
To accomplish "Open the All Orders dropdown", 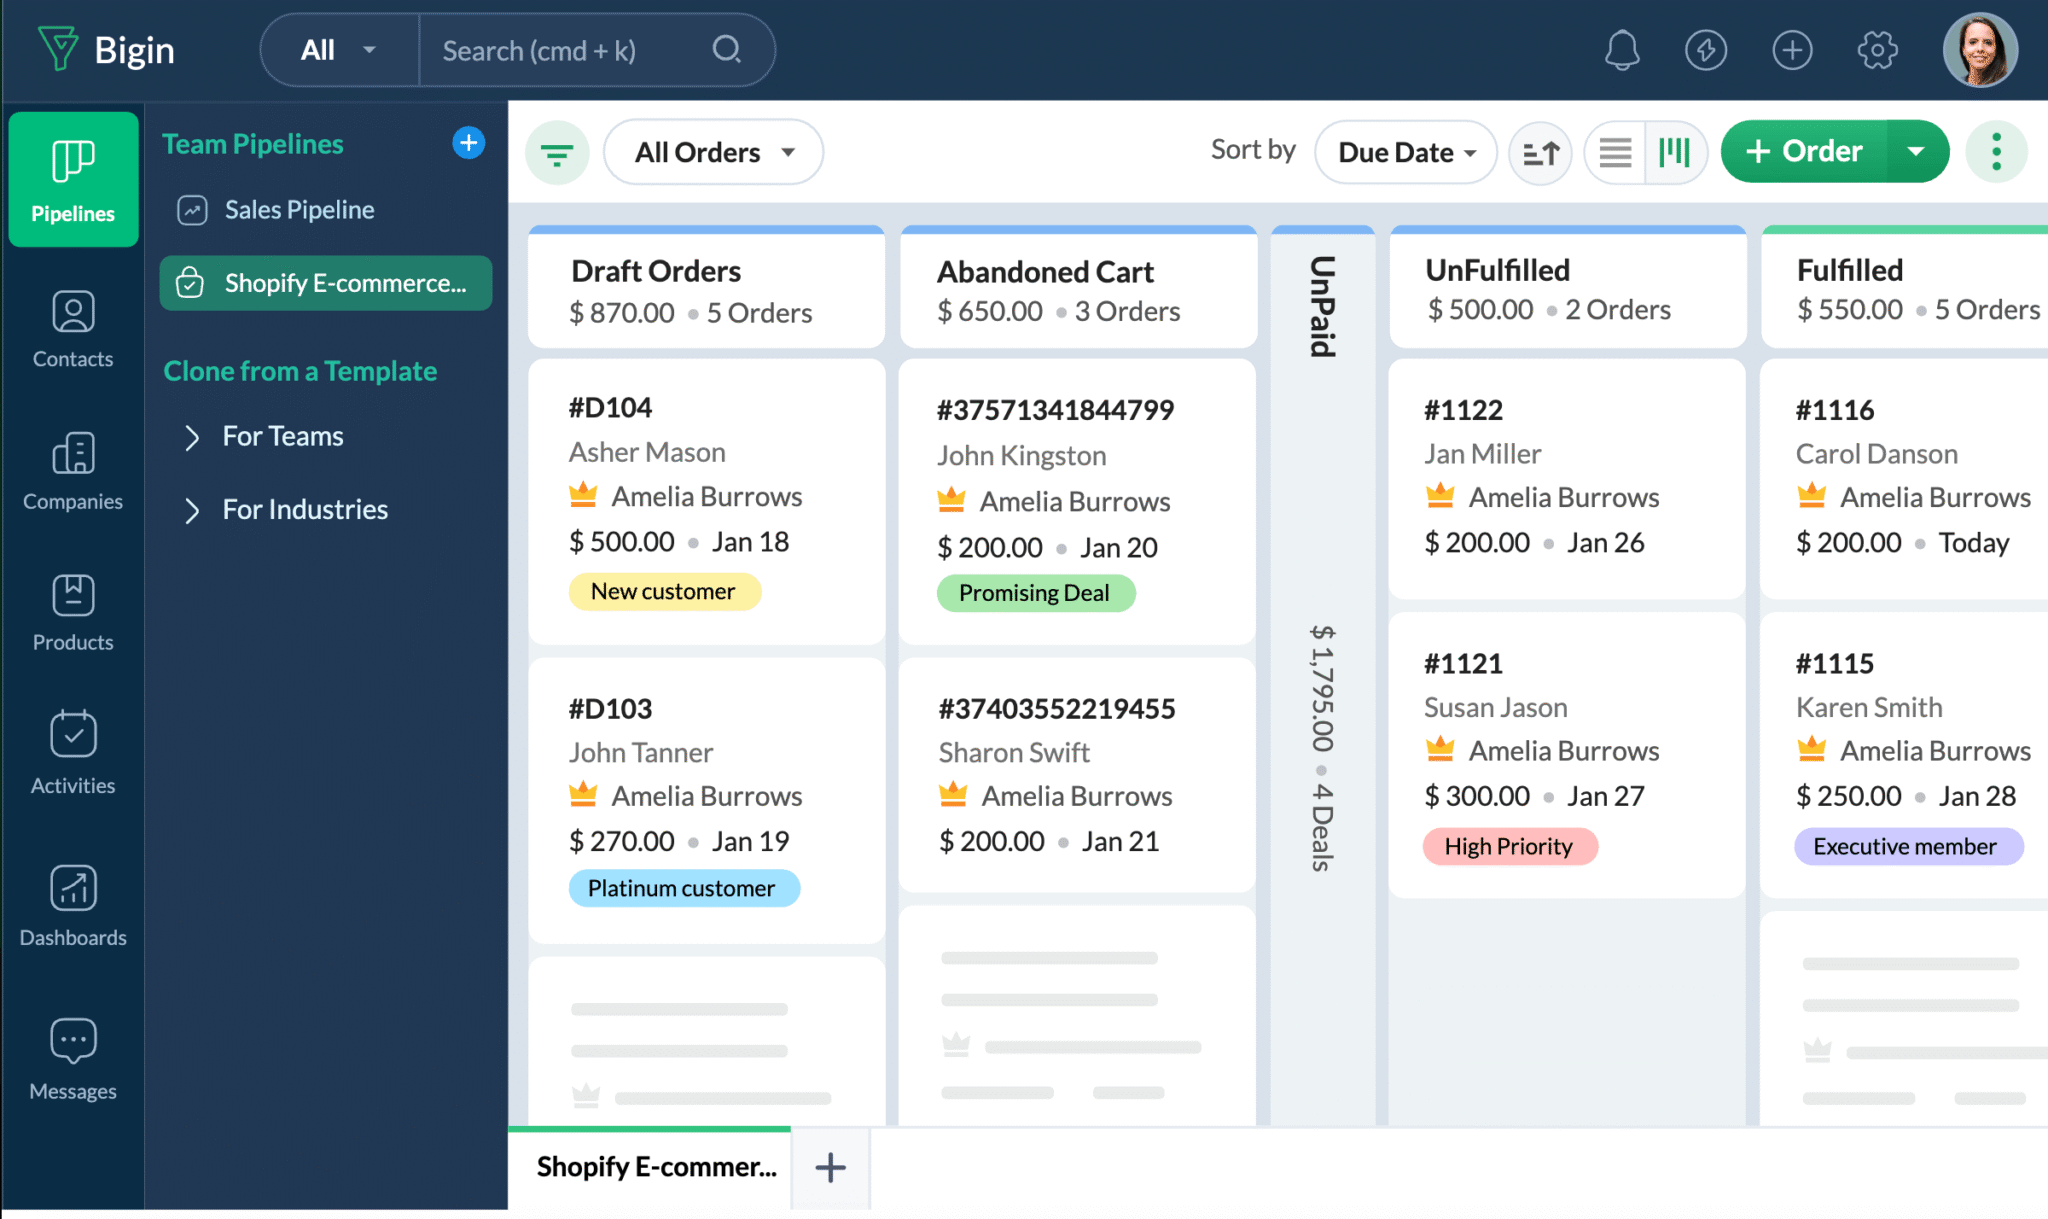I will click(x=714, y=153).
